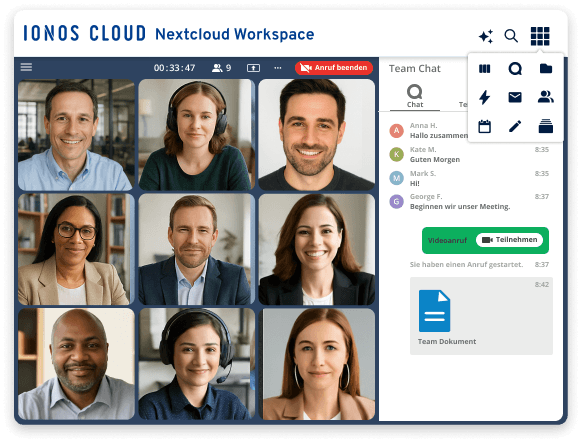582x443 pixels.
Task: Open the stacked archive app icon
Action: click(x=546, y=126)
